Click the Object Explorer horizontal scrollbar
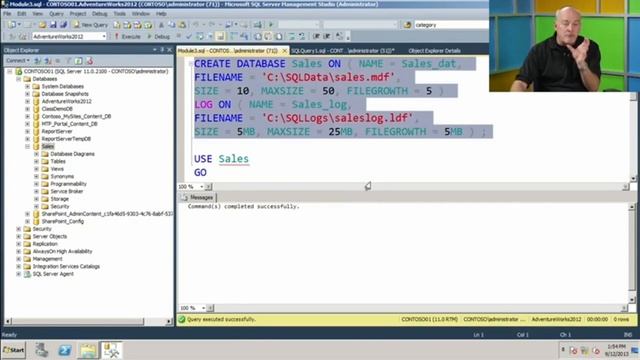Image resolution: width=640 pixels, height=360 pixels. [x=88, y=322]
